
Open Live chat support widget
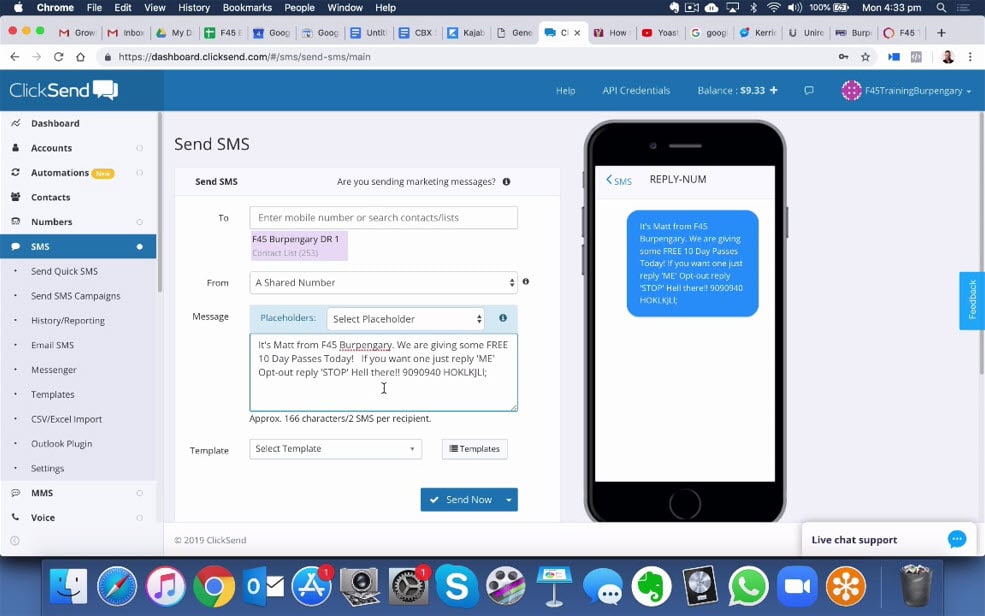[x=889, y=539]
